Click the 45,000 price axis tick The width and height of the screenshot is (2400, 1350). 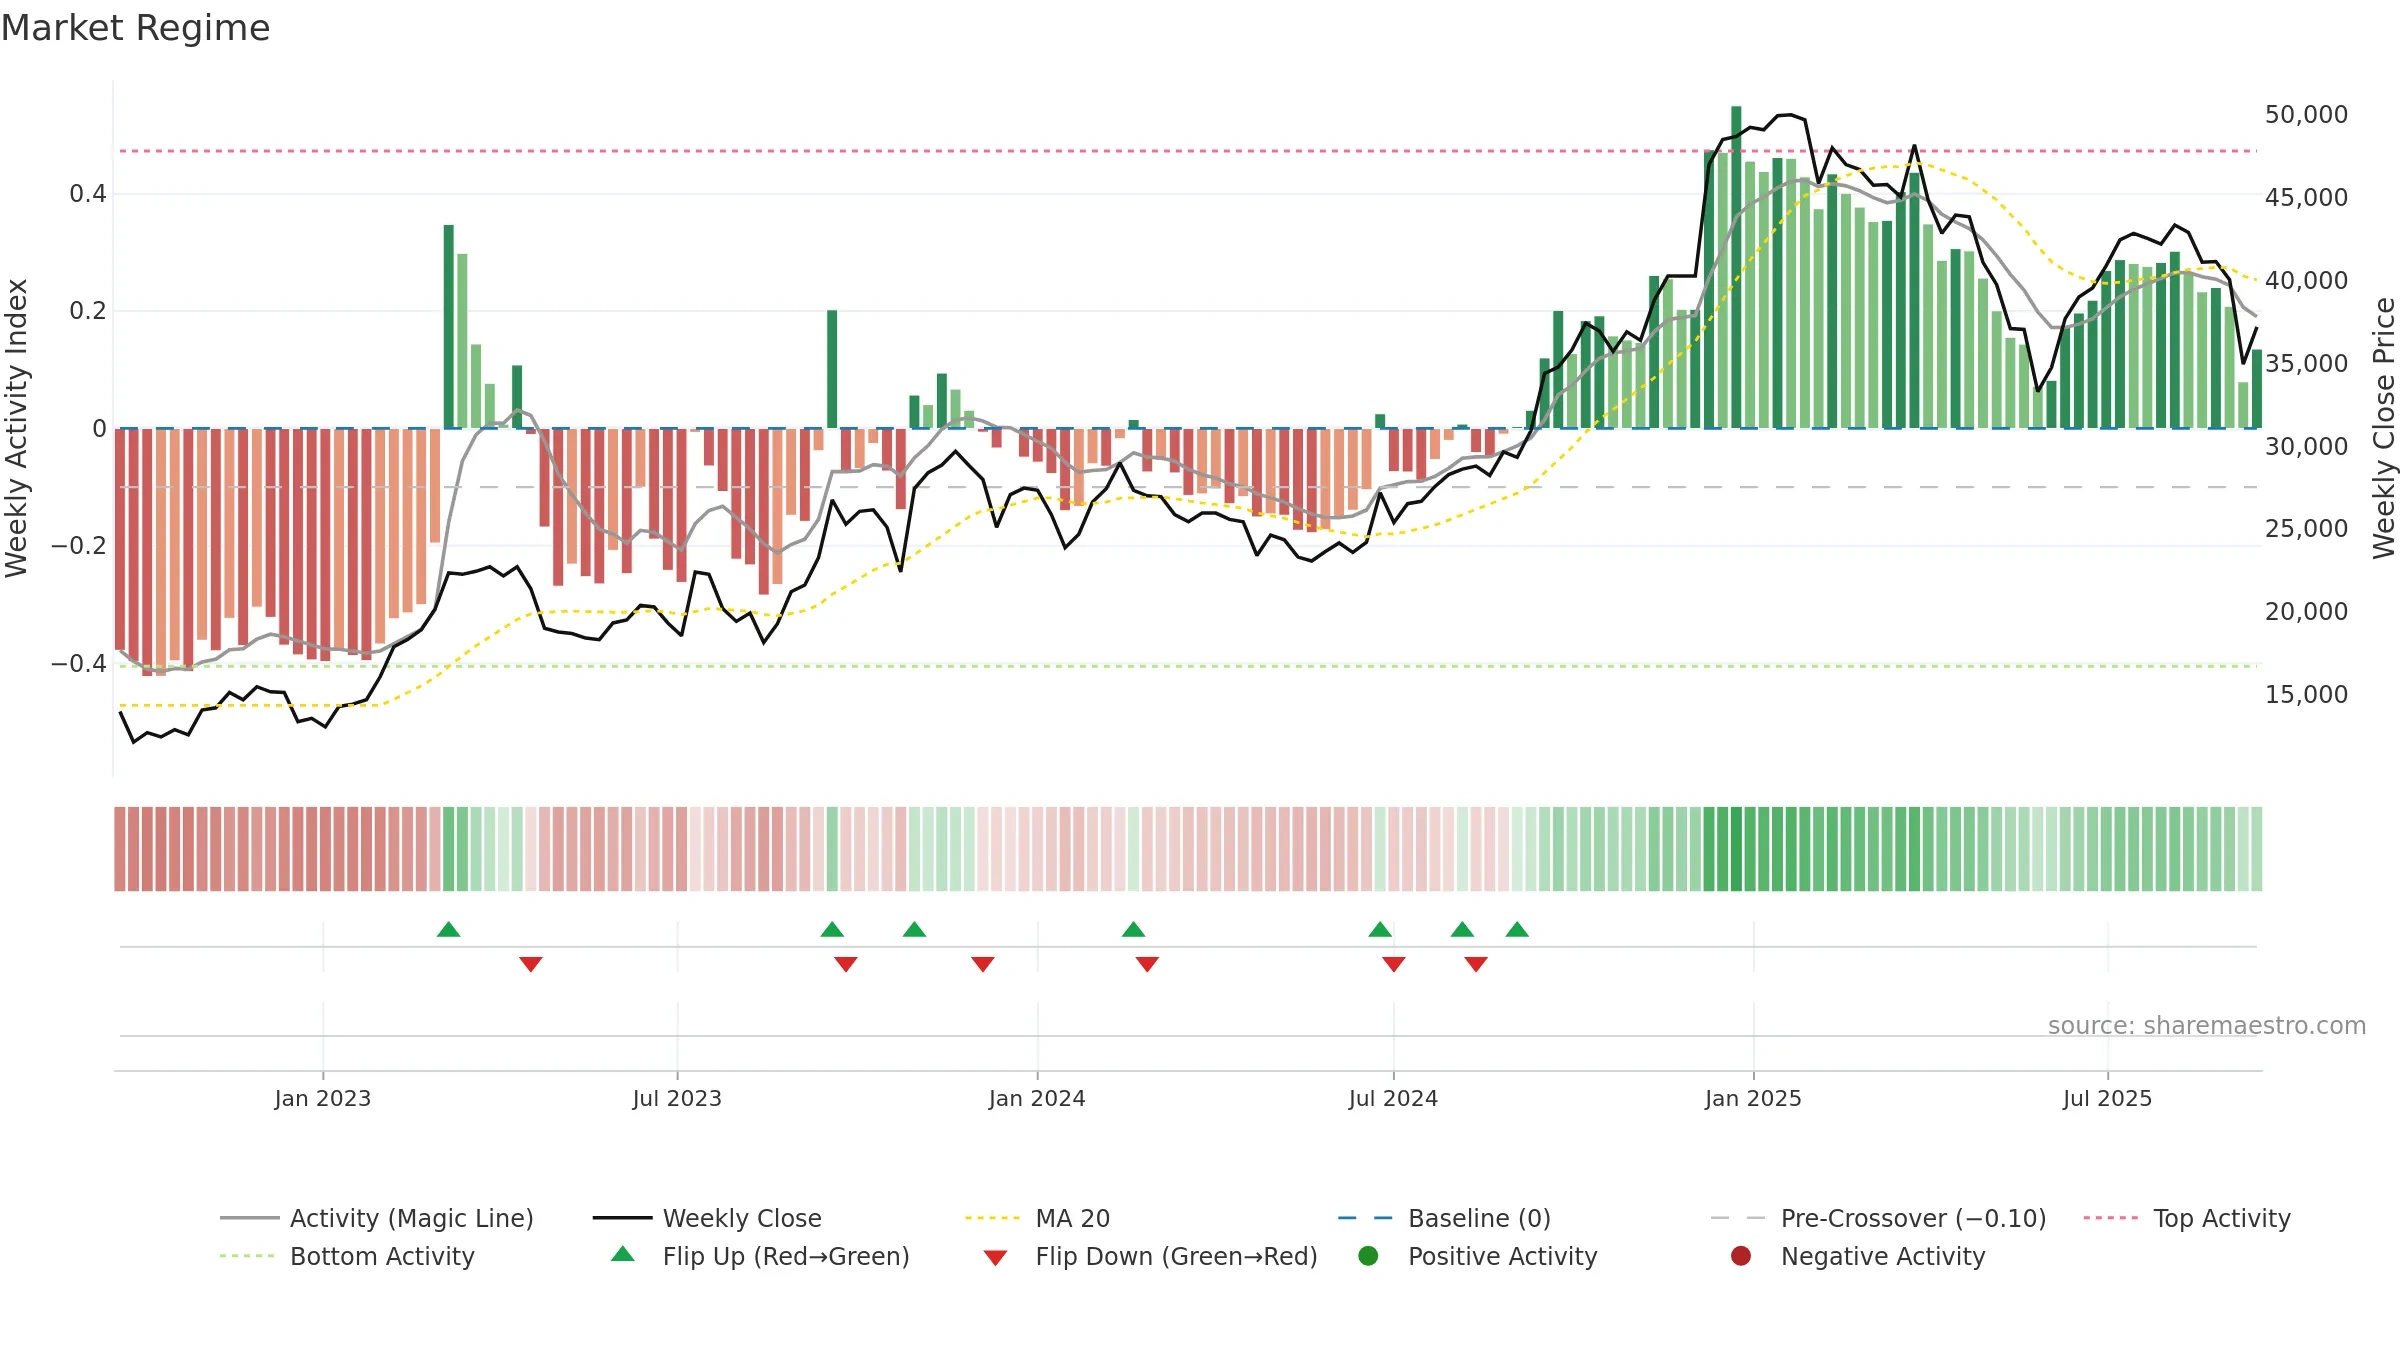2306,198
